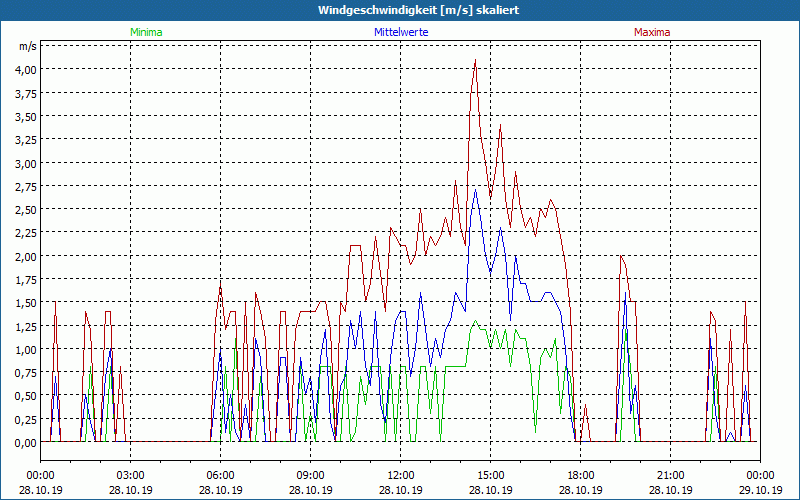The image size is (800, 500).
Task: Click the 3,75 y-axis label
Action: [25, 93]
